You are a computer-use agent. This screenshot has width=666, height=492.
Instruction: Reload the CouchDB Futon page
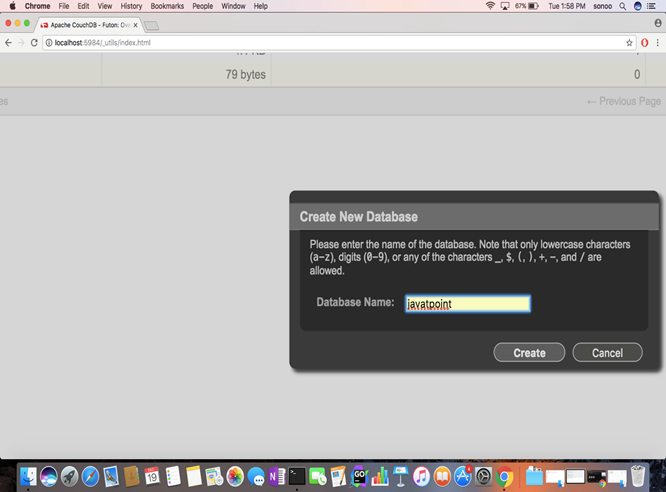[34, 42]
